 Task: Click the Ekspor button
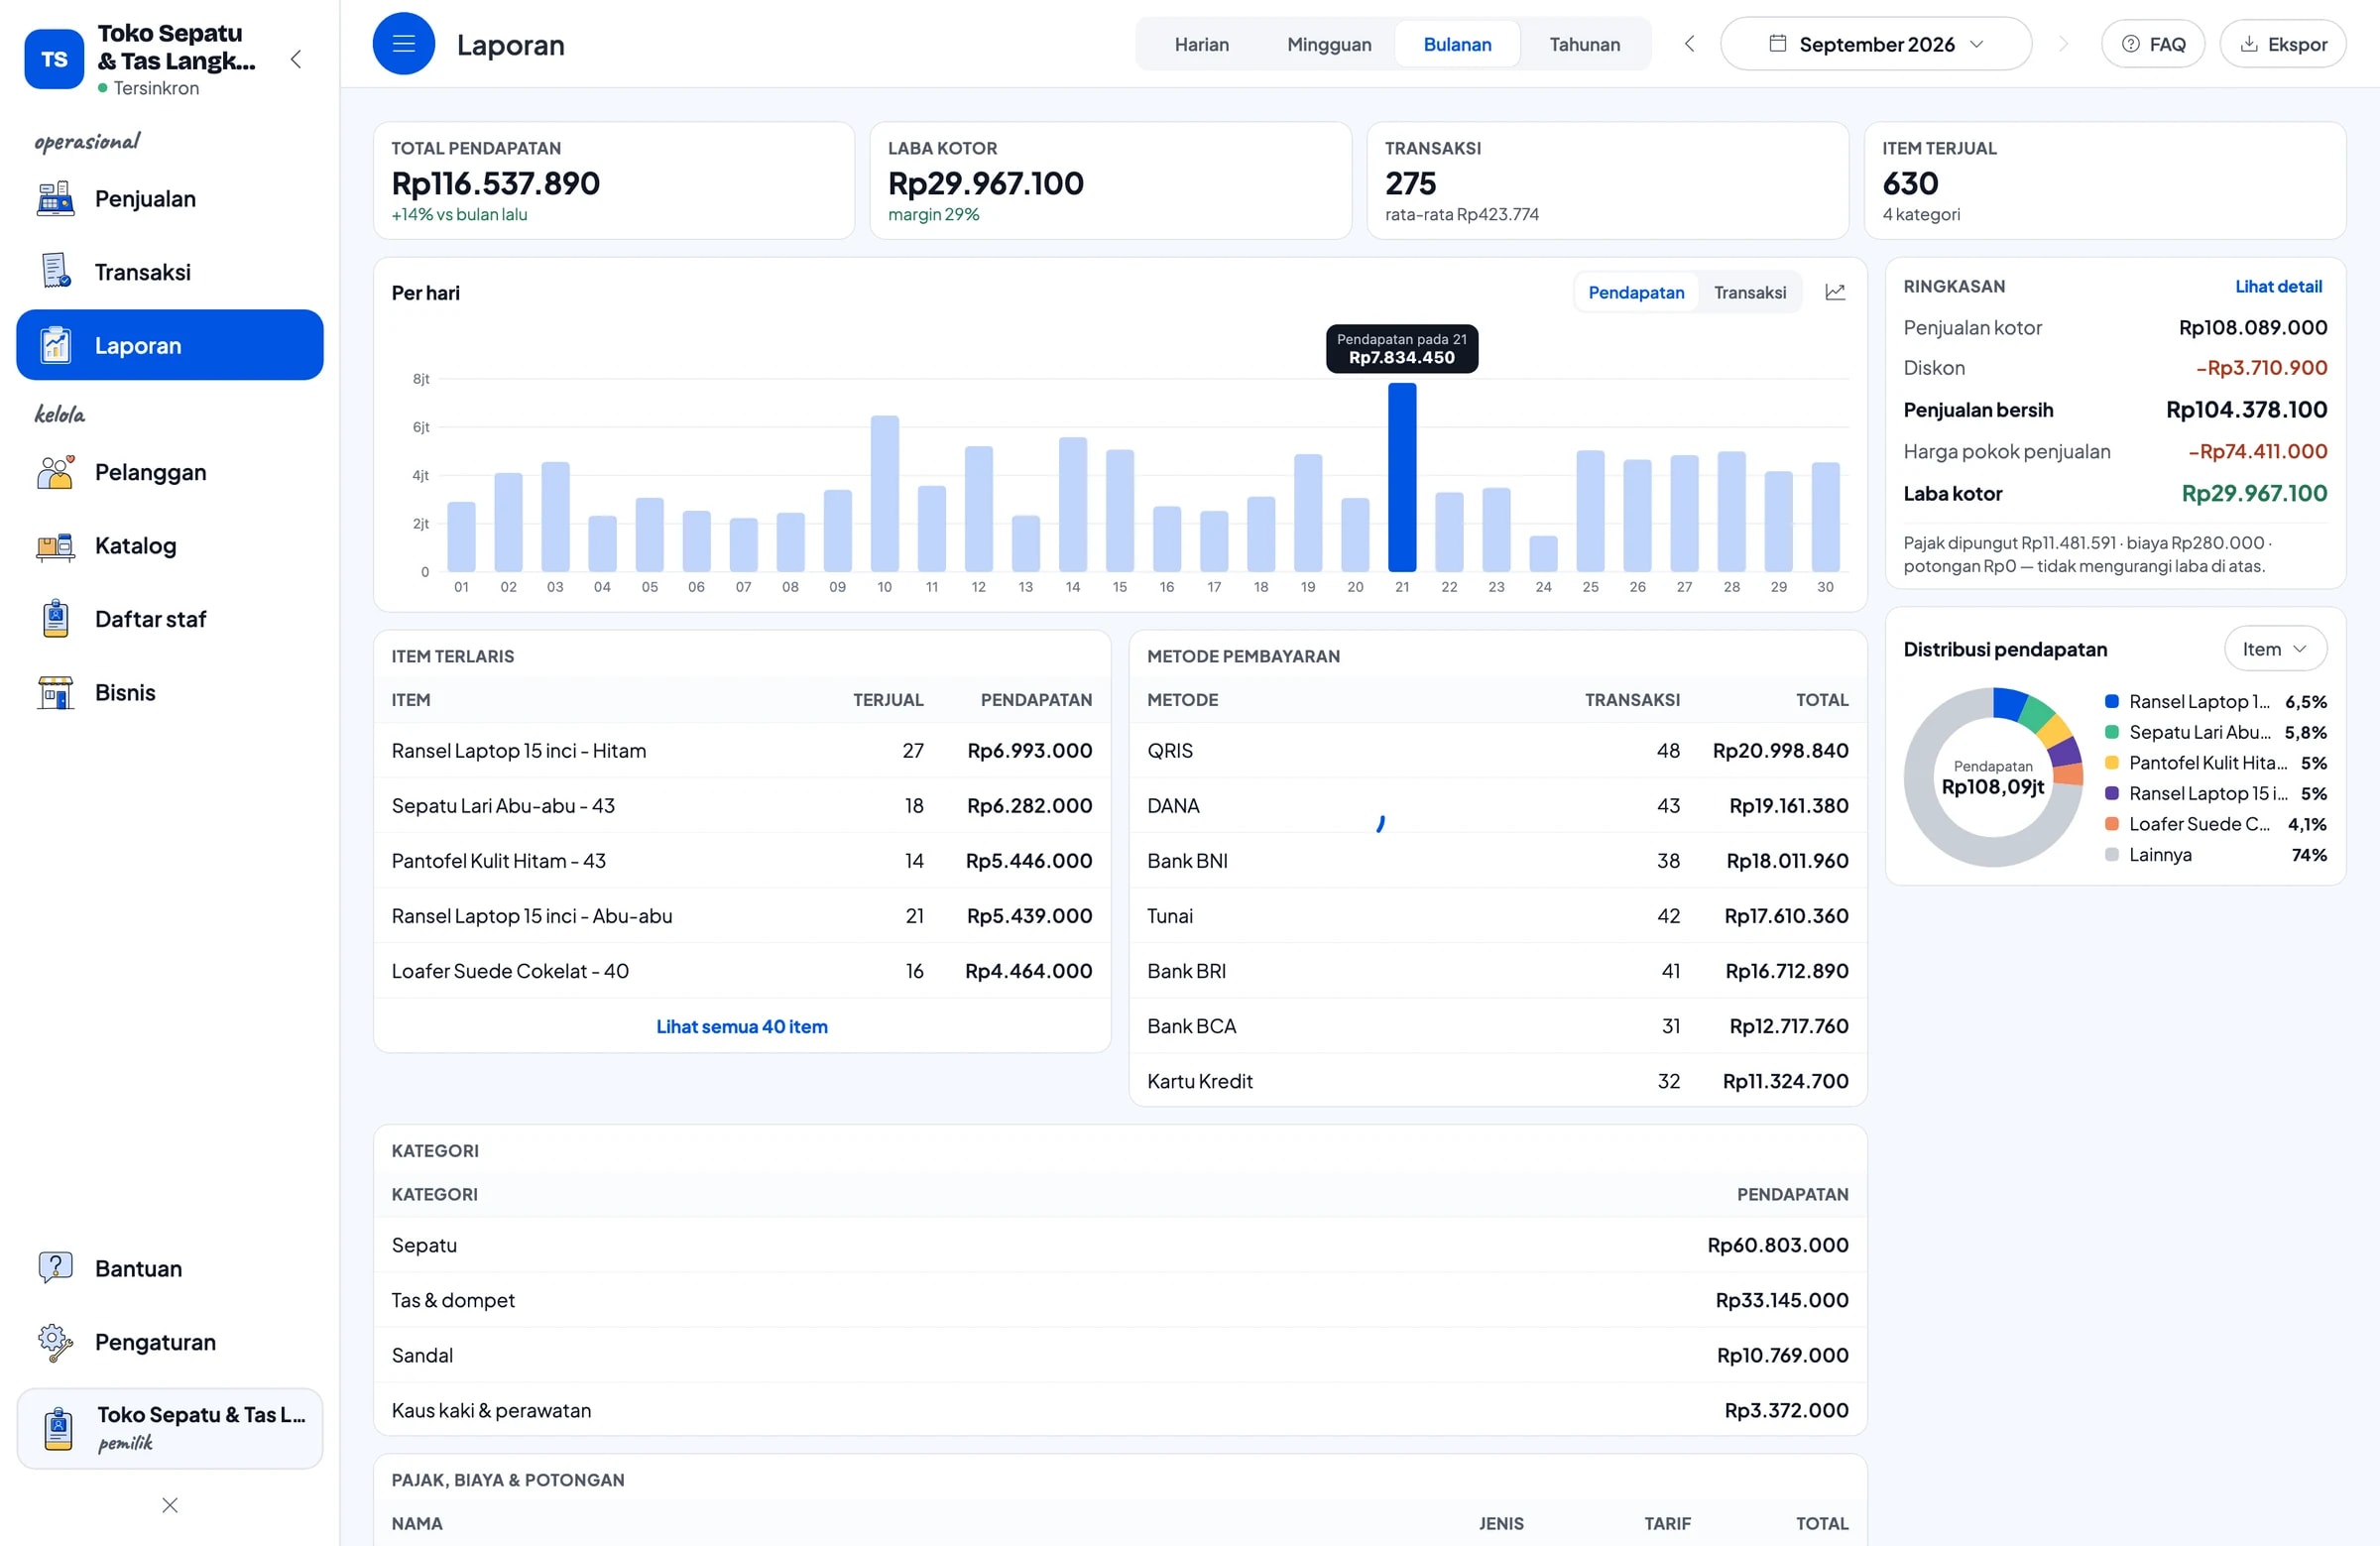[2283, 44]
